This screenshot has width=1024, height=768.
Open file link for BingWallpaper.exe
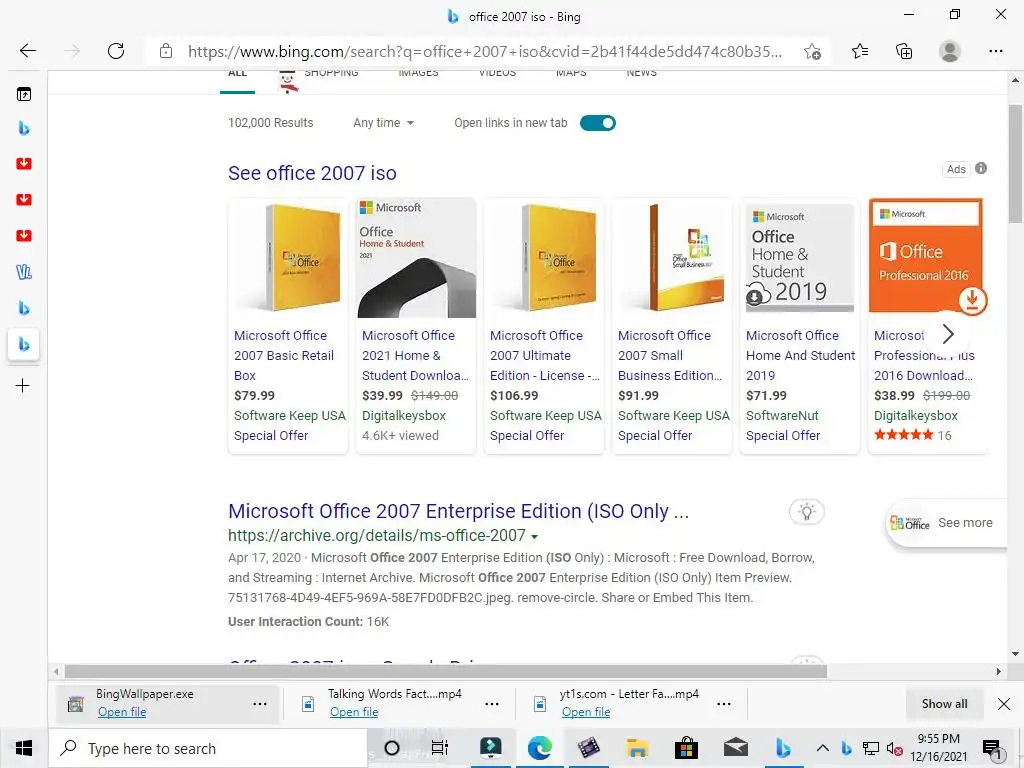[x=122, y=712]
